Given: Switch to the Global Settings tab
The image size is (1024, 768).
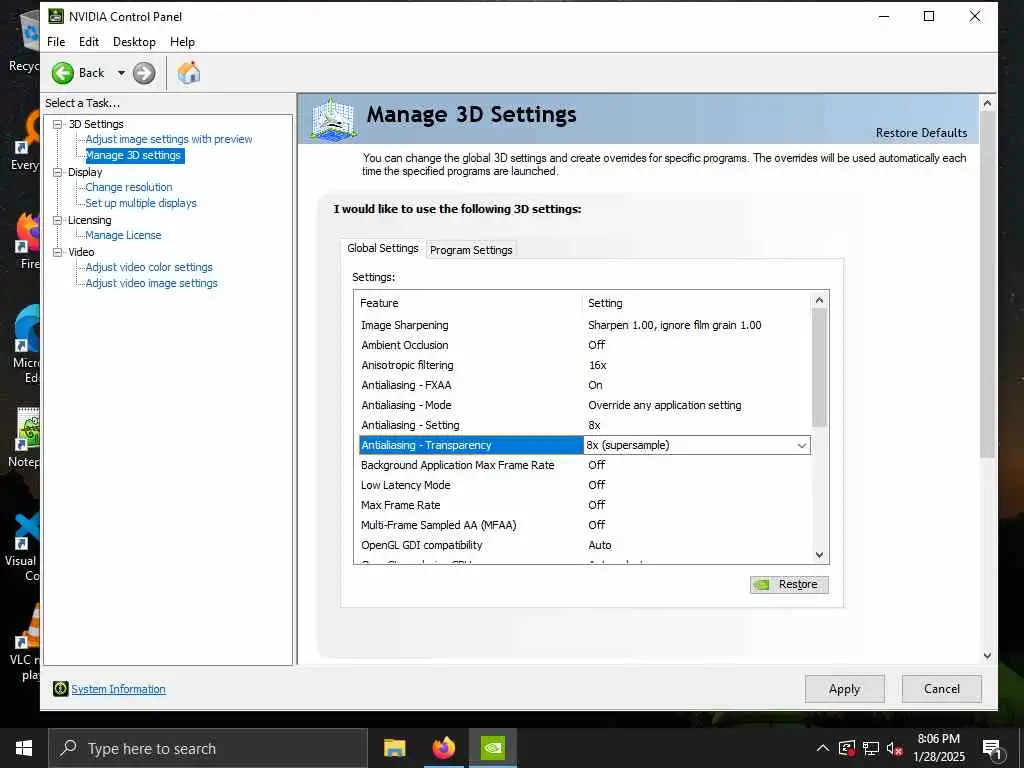Looking at the screenshot, I should [383, 248].
